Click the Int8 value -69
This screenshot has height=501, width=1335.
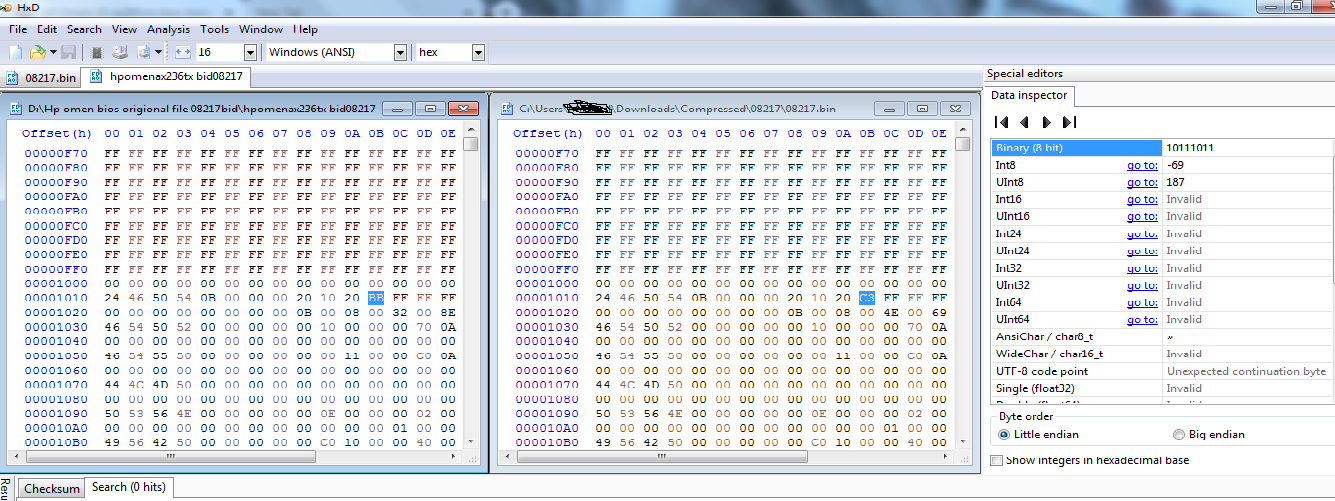pyautogui.click(x=1248, y=165)
